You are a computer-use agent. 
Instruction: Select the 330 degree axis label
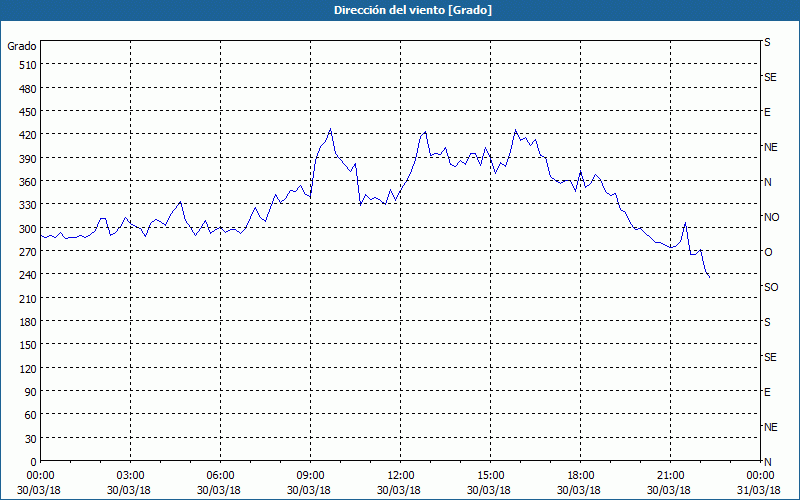coord(28,205)
